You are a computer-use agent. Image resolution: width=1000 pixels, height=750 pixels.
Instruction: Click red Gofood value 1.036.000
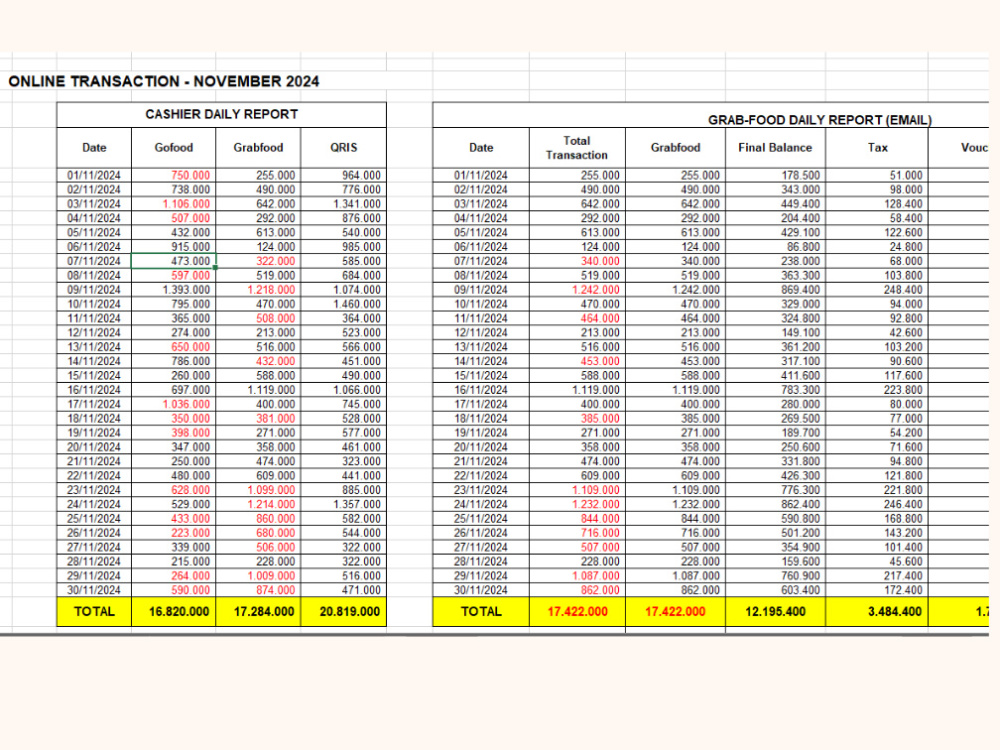point(186,404)
